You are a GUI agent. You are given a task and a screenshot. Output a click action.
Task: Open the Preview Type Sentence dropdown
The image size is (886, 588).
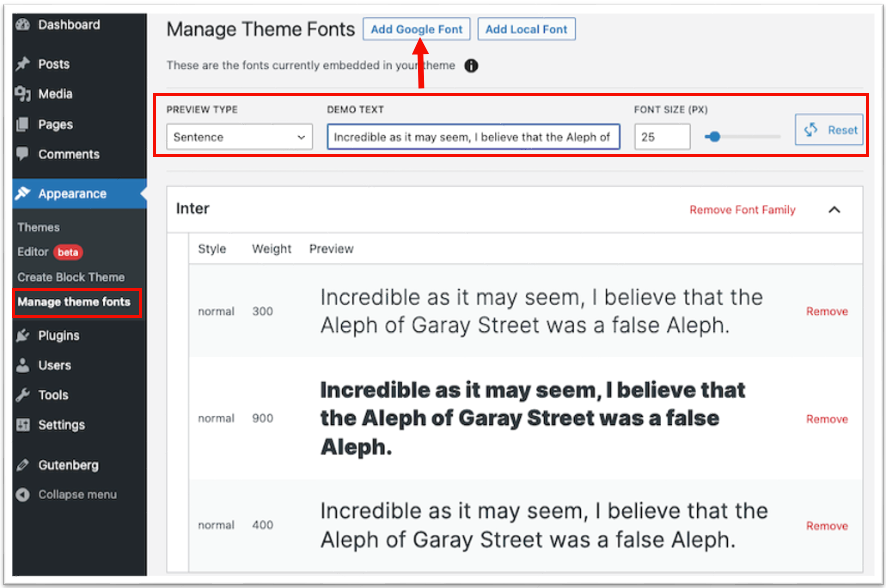tap(239, 137)
